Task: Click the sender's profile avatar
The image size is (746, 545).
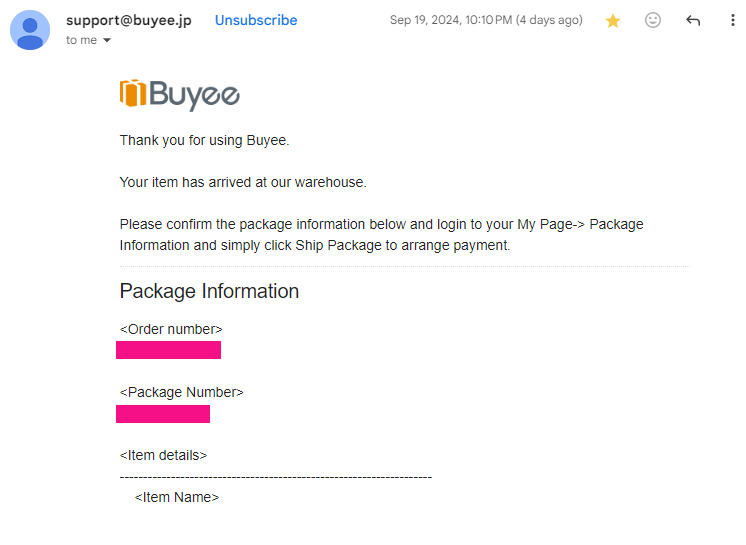Action: click(x=30, y=30)
